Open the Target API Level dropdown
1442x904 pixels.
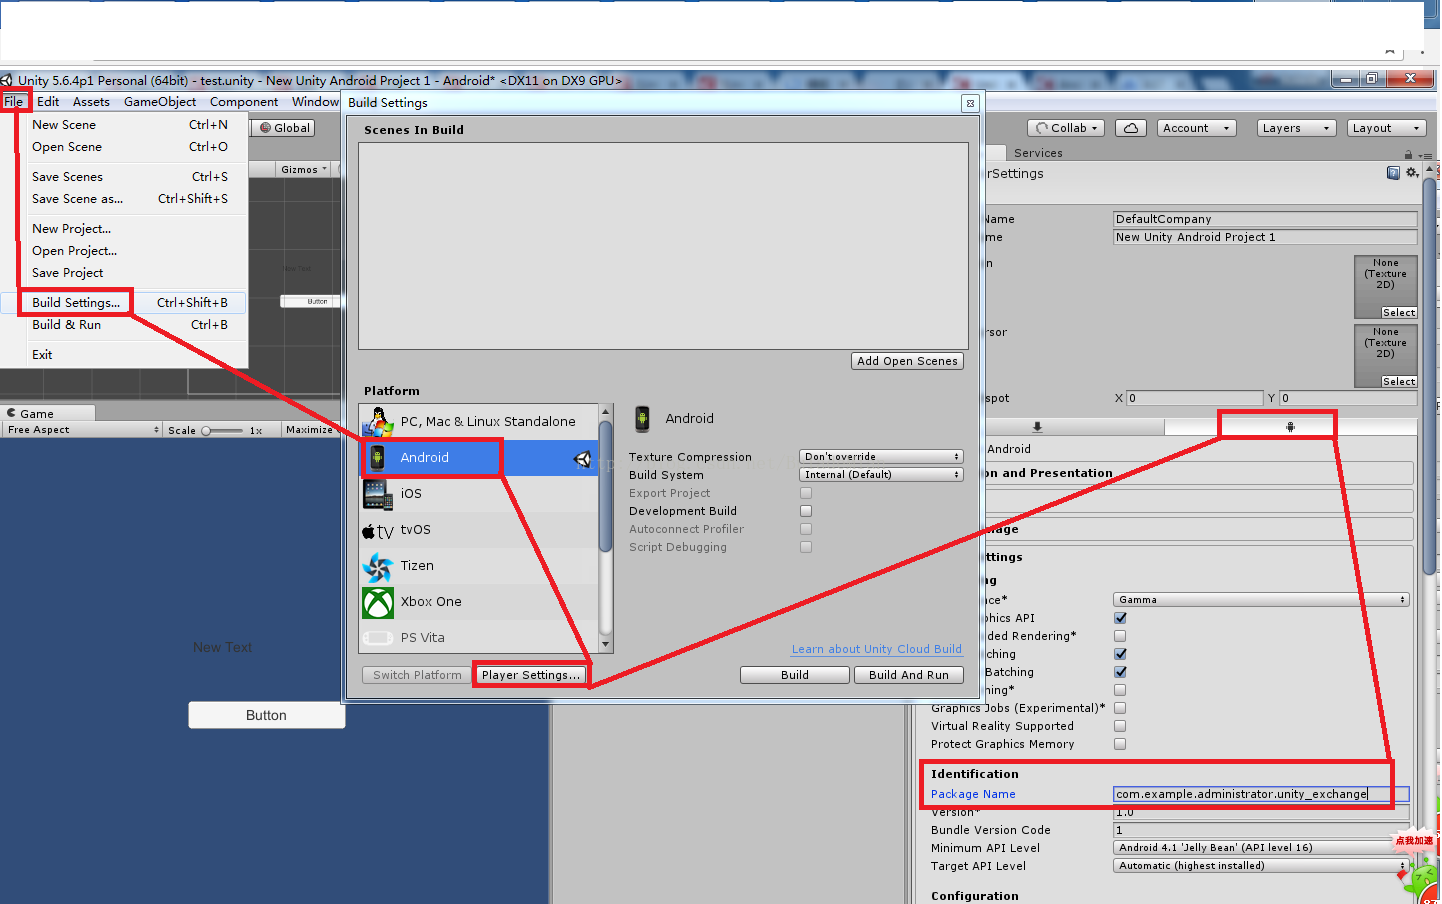click(x=1261, y=866)
